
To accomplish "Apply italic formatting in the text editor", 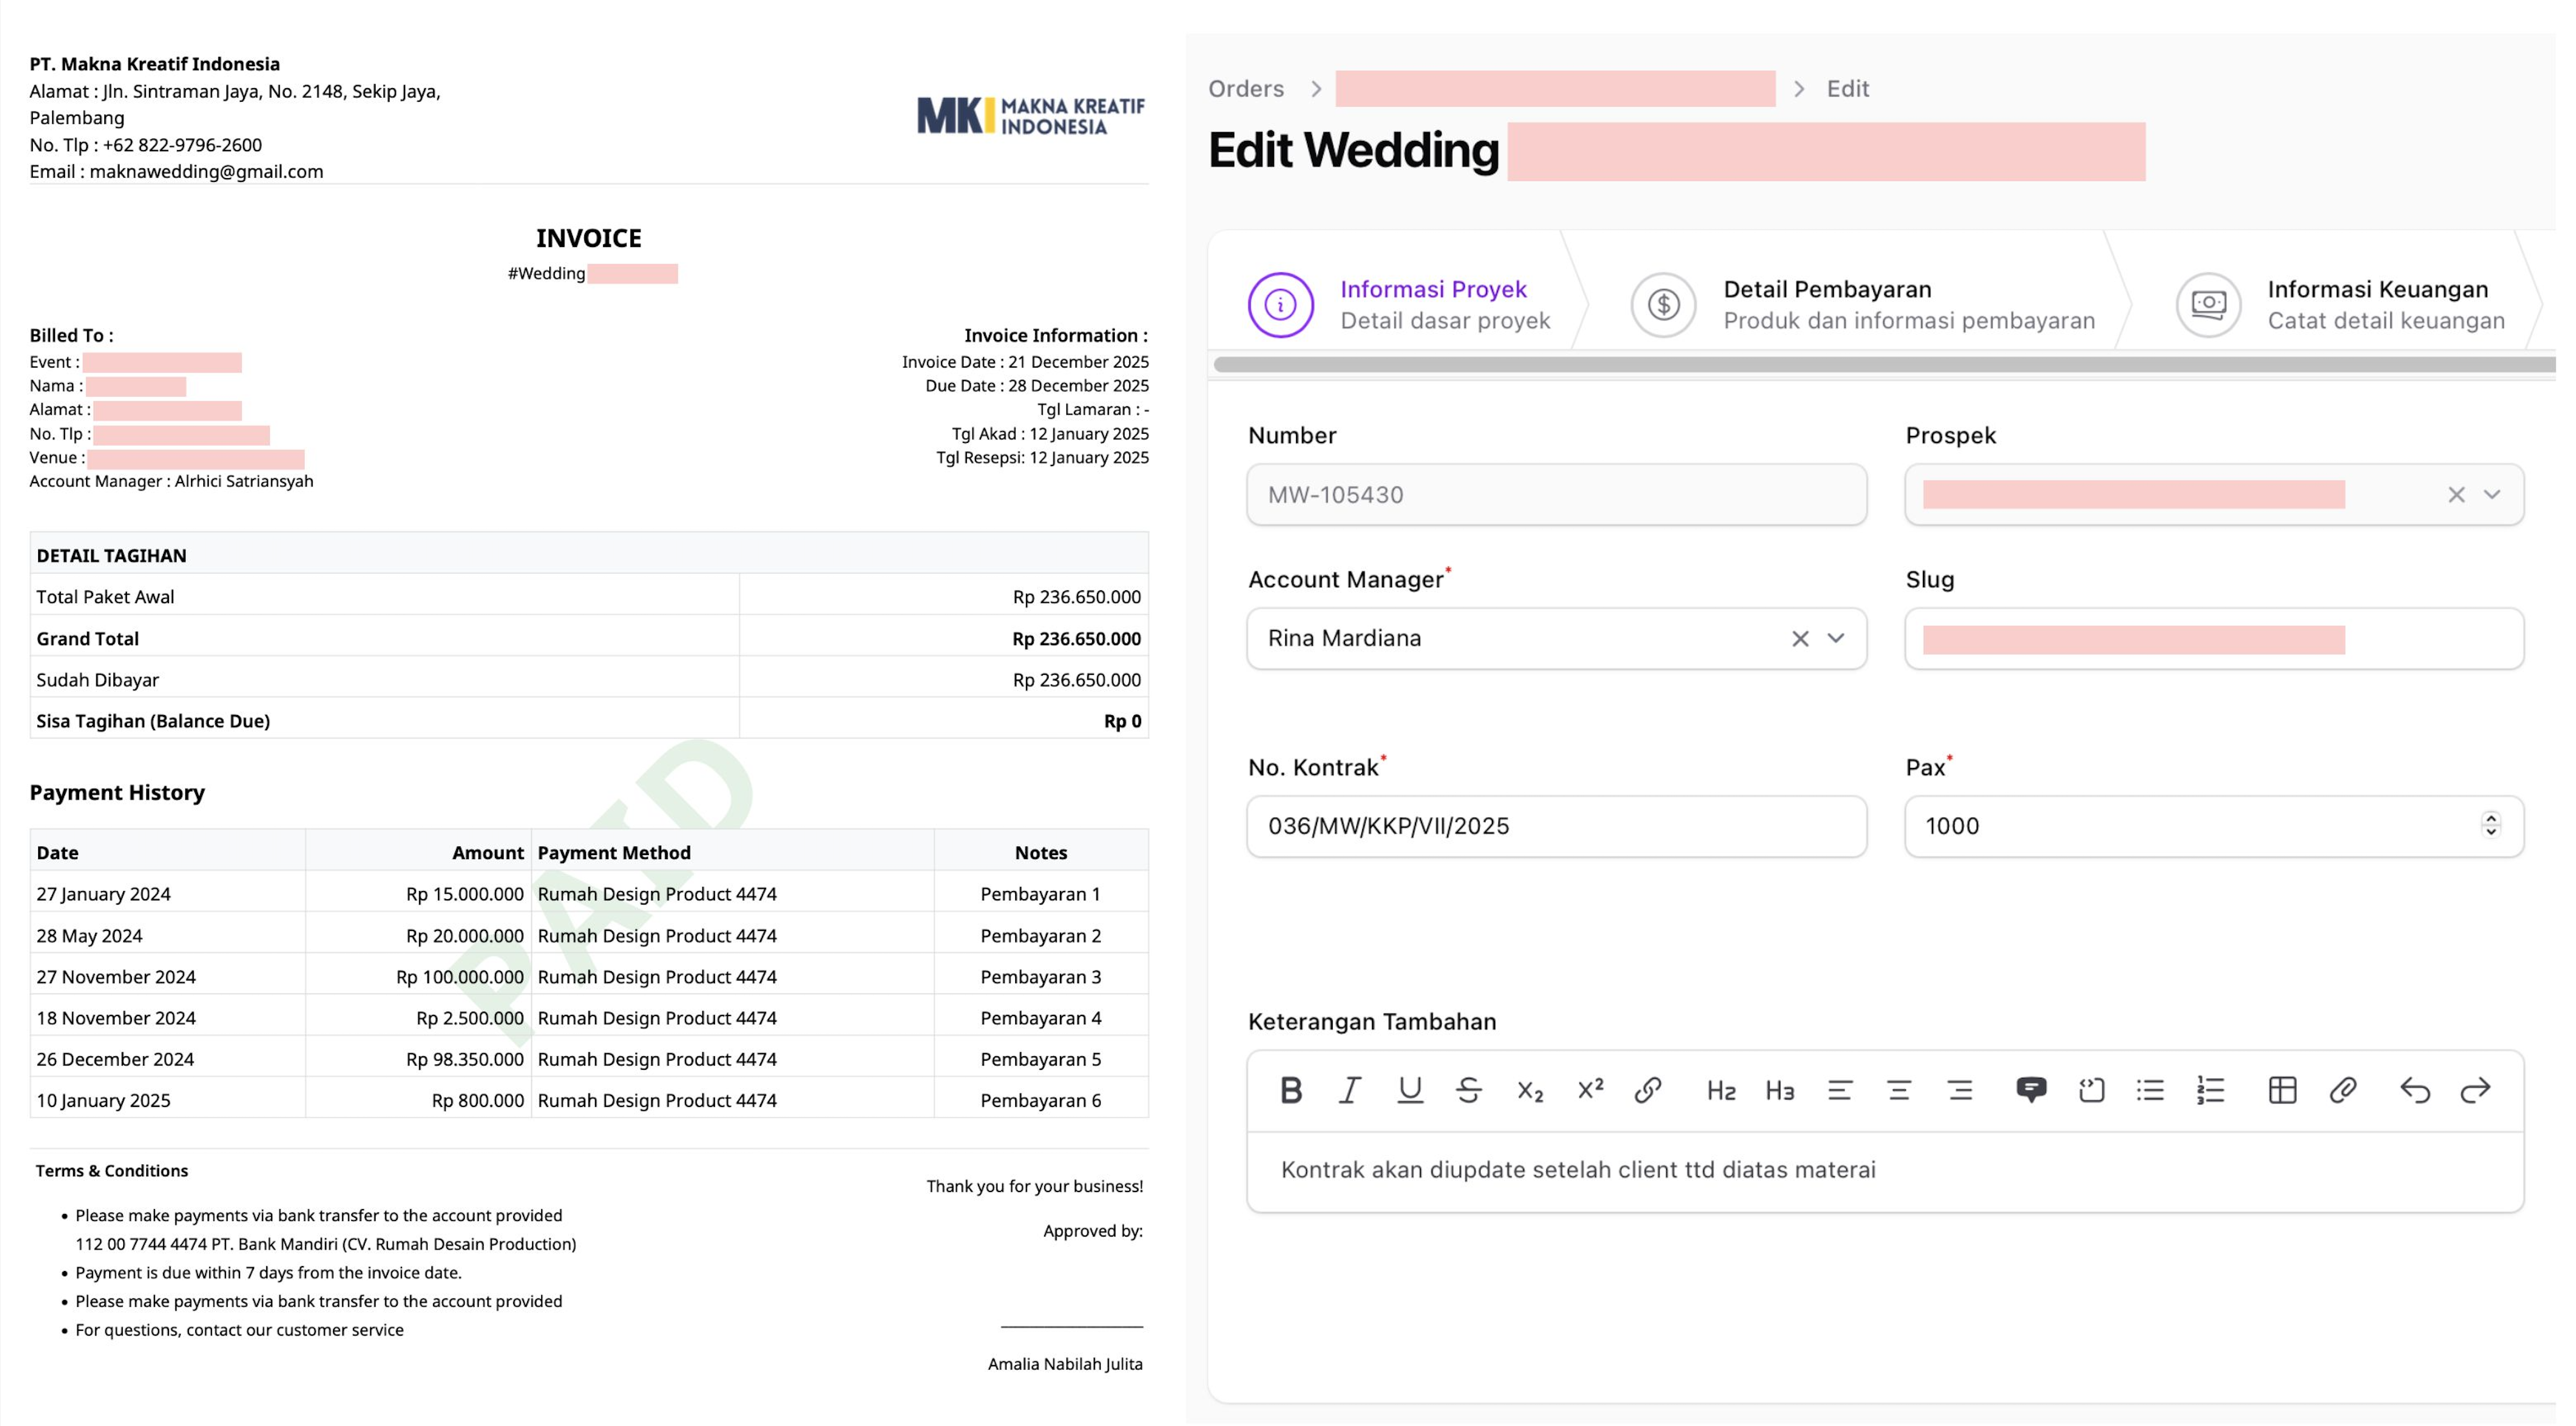I will (1349, 1089).
